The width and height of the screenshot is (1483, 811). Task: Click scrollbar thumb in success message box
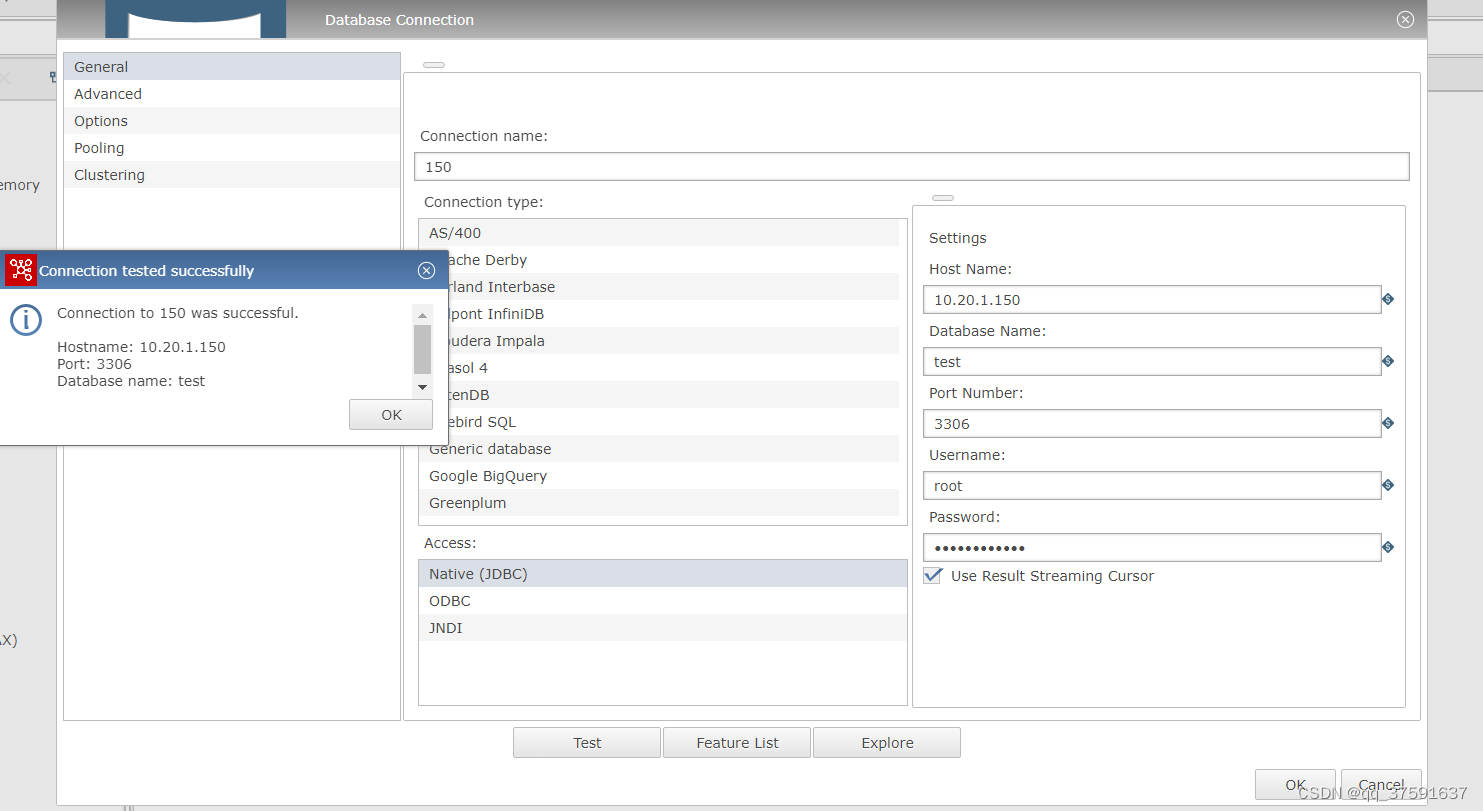click(422, 348)
